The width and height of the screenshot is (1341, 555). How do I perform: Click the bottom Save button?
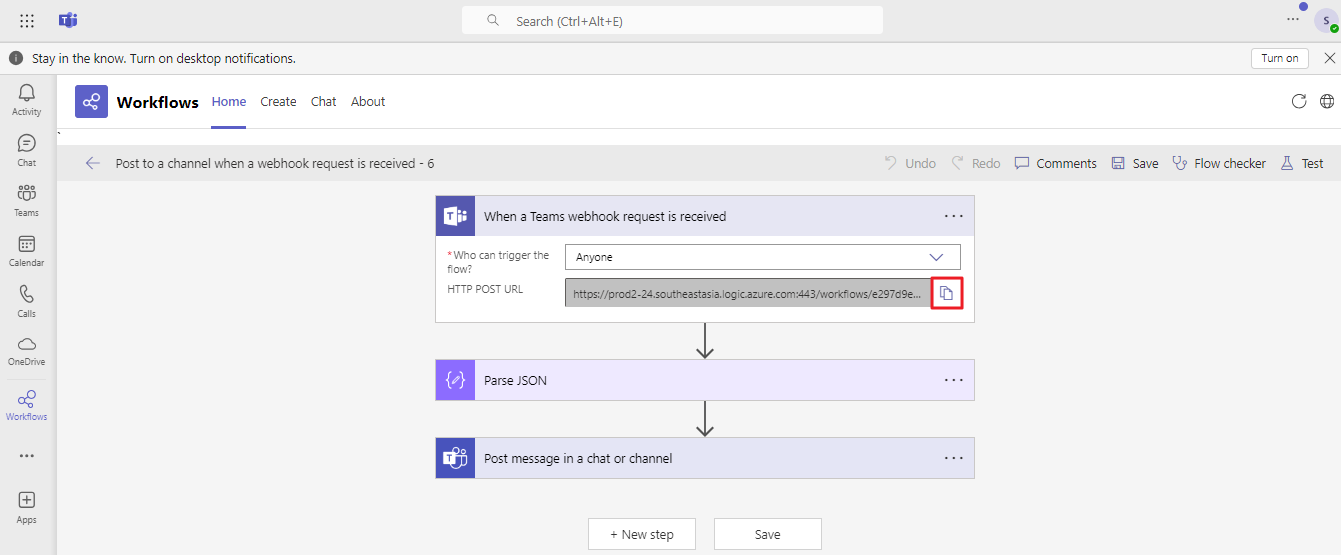pos(768,534)
